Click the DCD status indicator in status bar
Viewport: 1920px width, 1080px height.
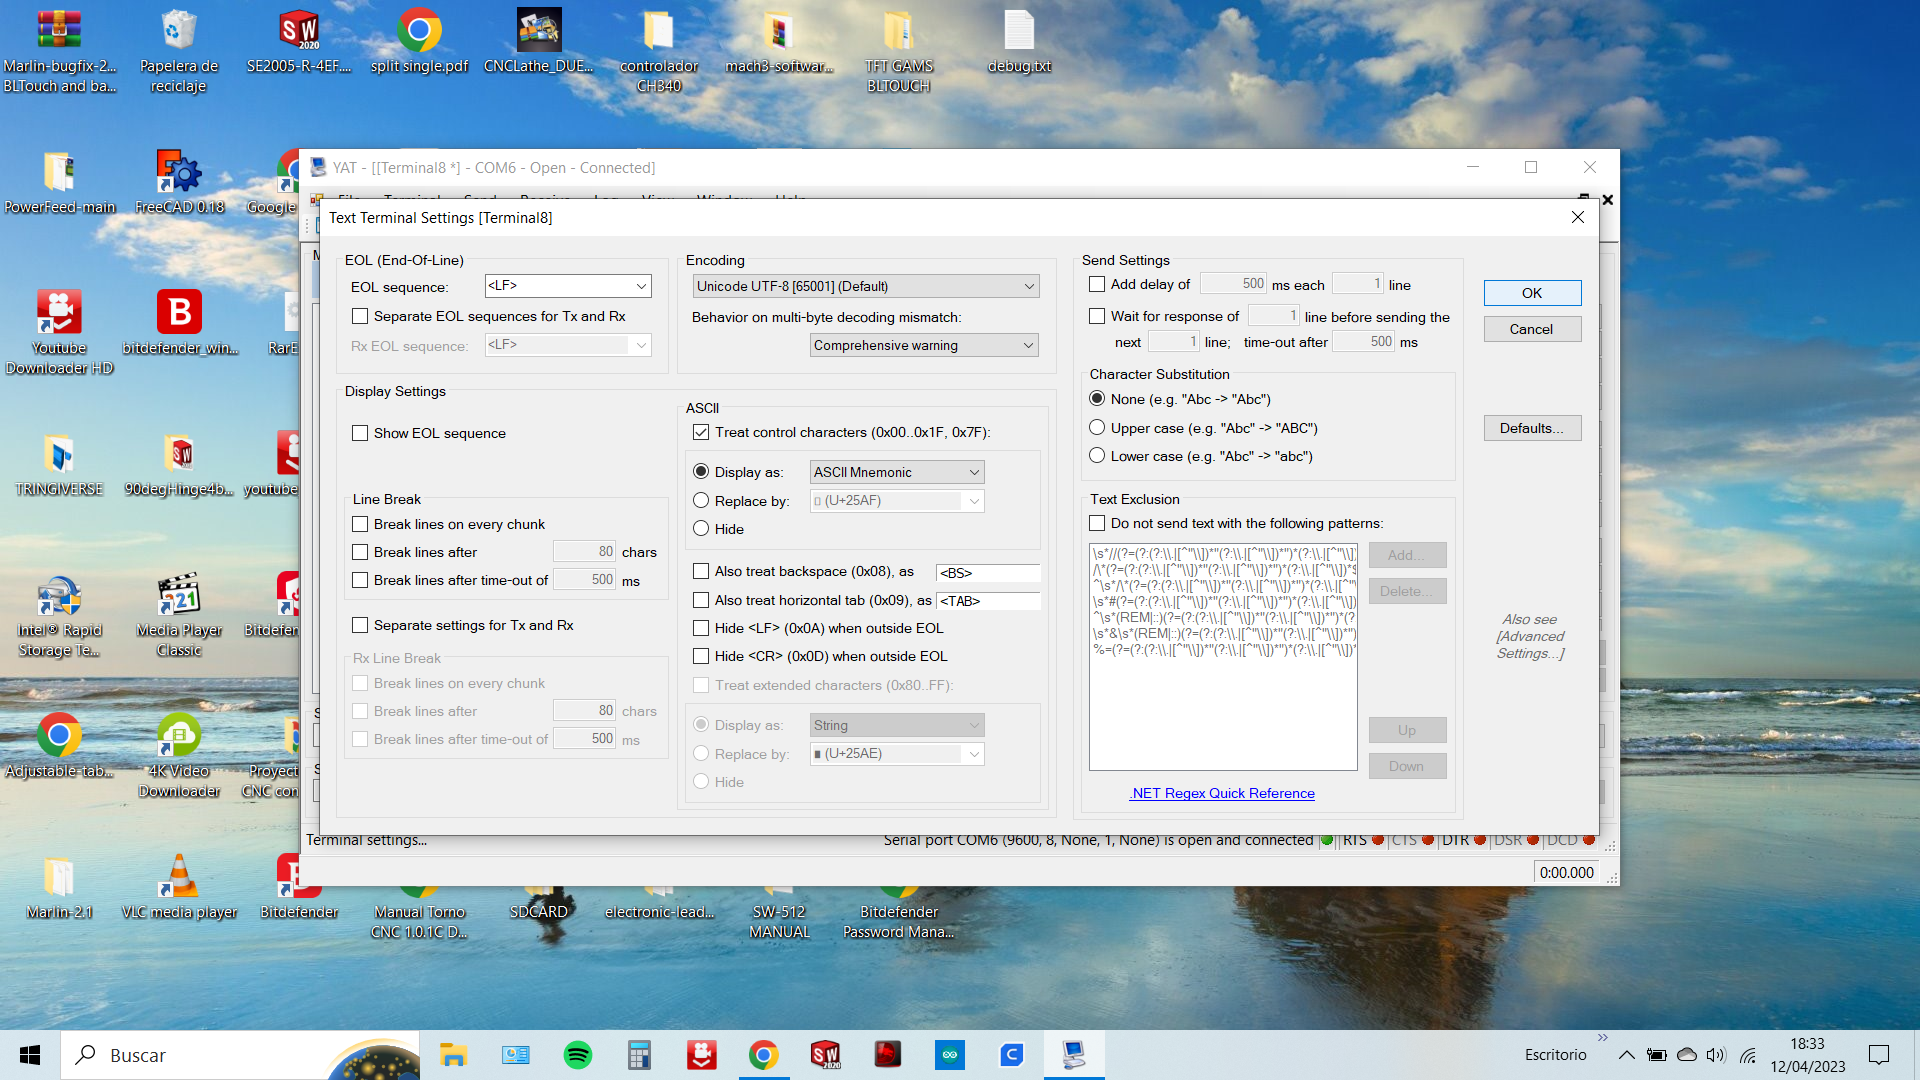pos(1592,840)
